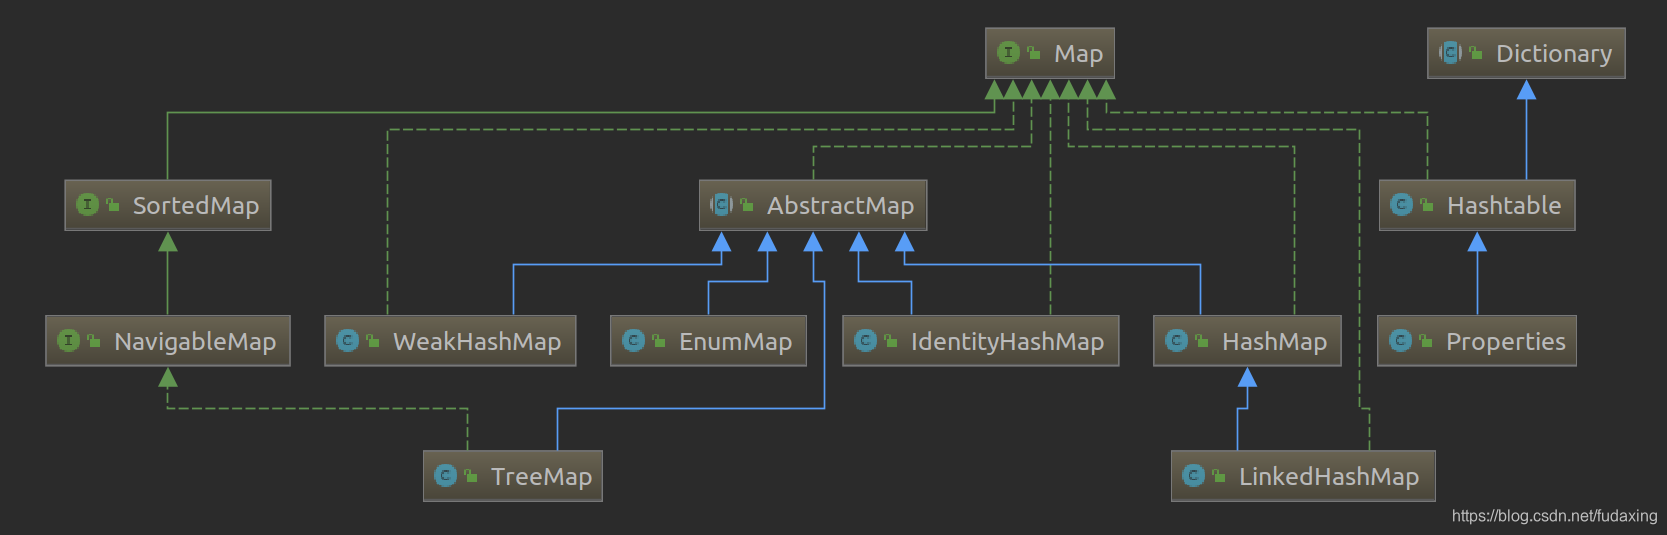Click the public lock icon on Map
Image resolution: width=1667 pixels, height=535 pixels.
click(x=1034, y=52)
